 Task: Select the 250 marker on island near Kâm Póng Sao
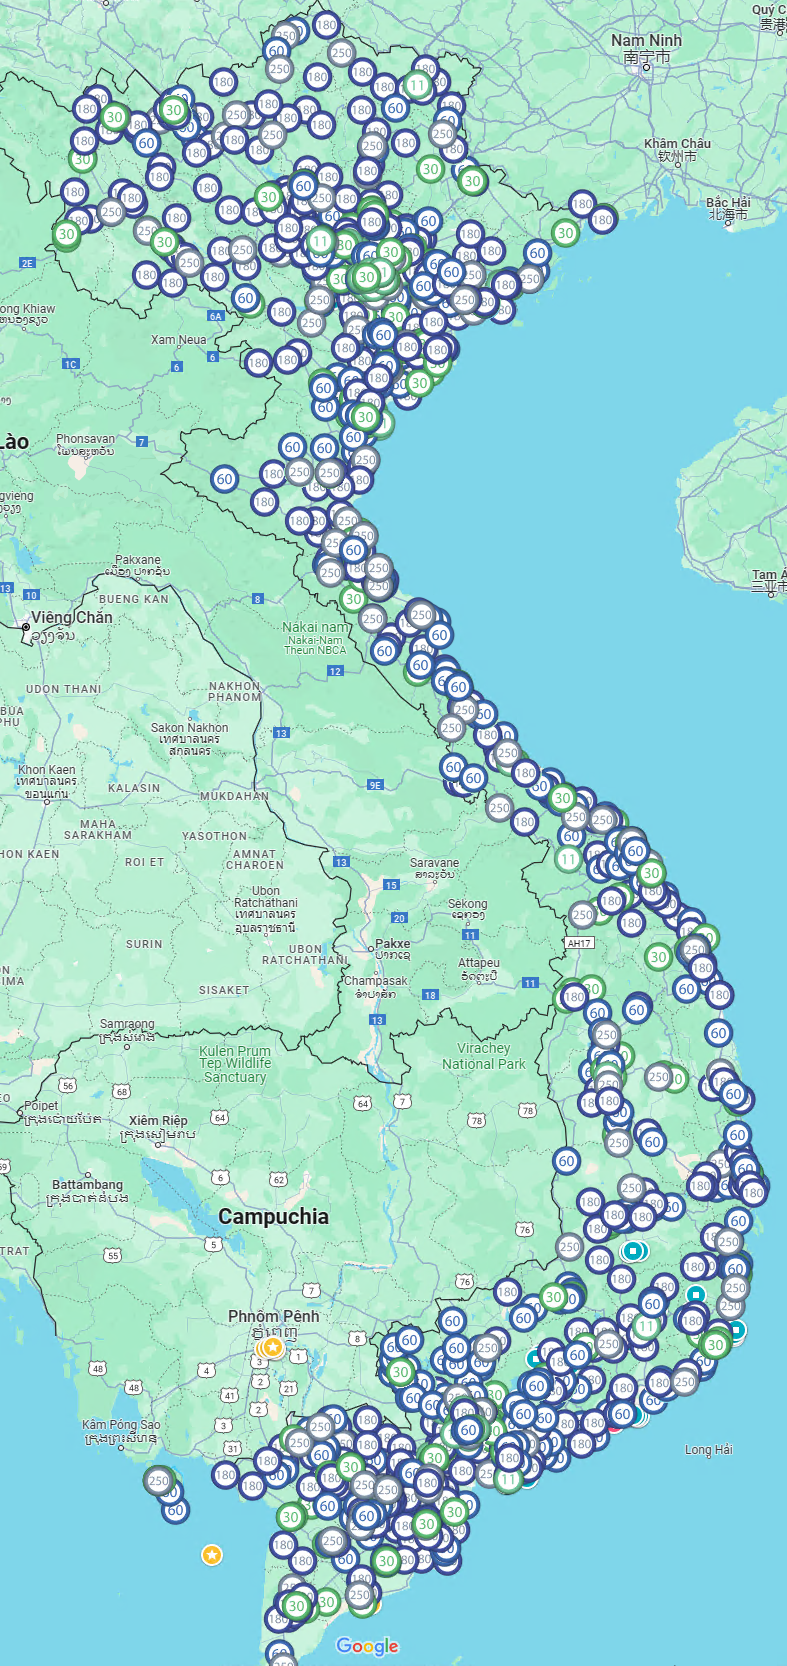[x=159, y=1480]
